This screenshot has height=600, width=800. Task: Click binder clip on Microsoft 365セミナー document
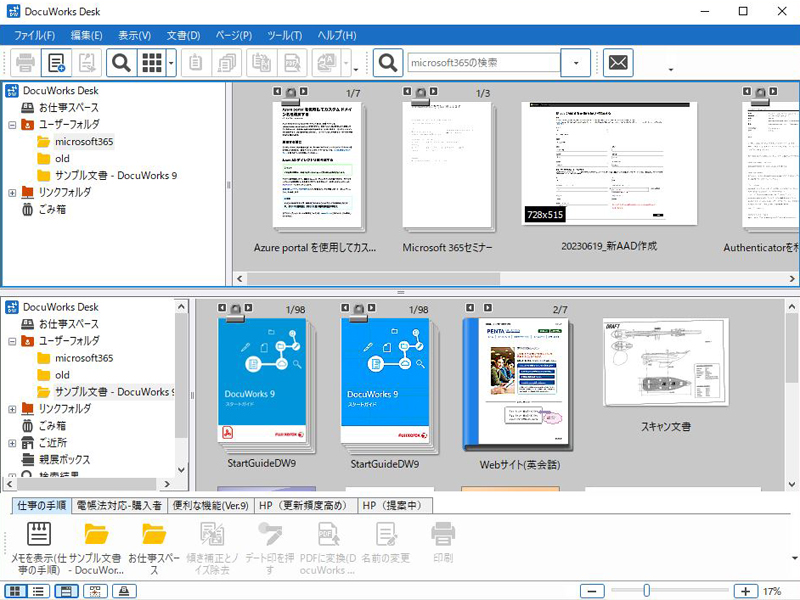tap(420, 94)
